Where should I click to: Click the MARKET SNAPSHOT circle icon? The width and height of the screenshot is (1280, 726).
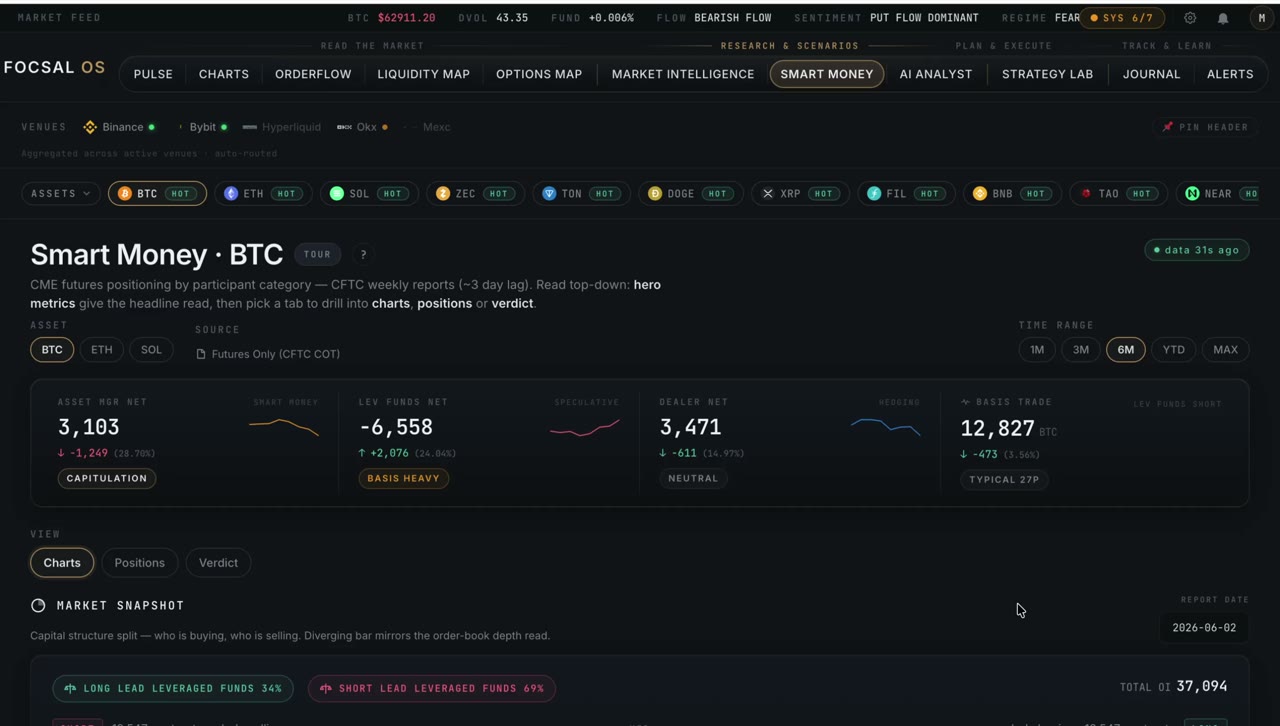point(38,605)
